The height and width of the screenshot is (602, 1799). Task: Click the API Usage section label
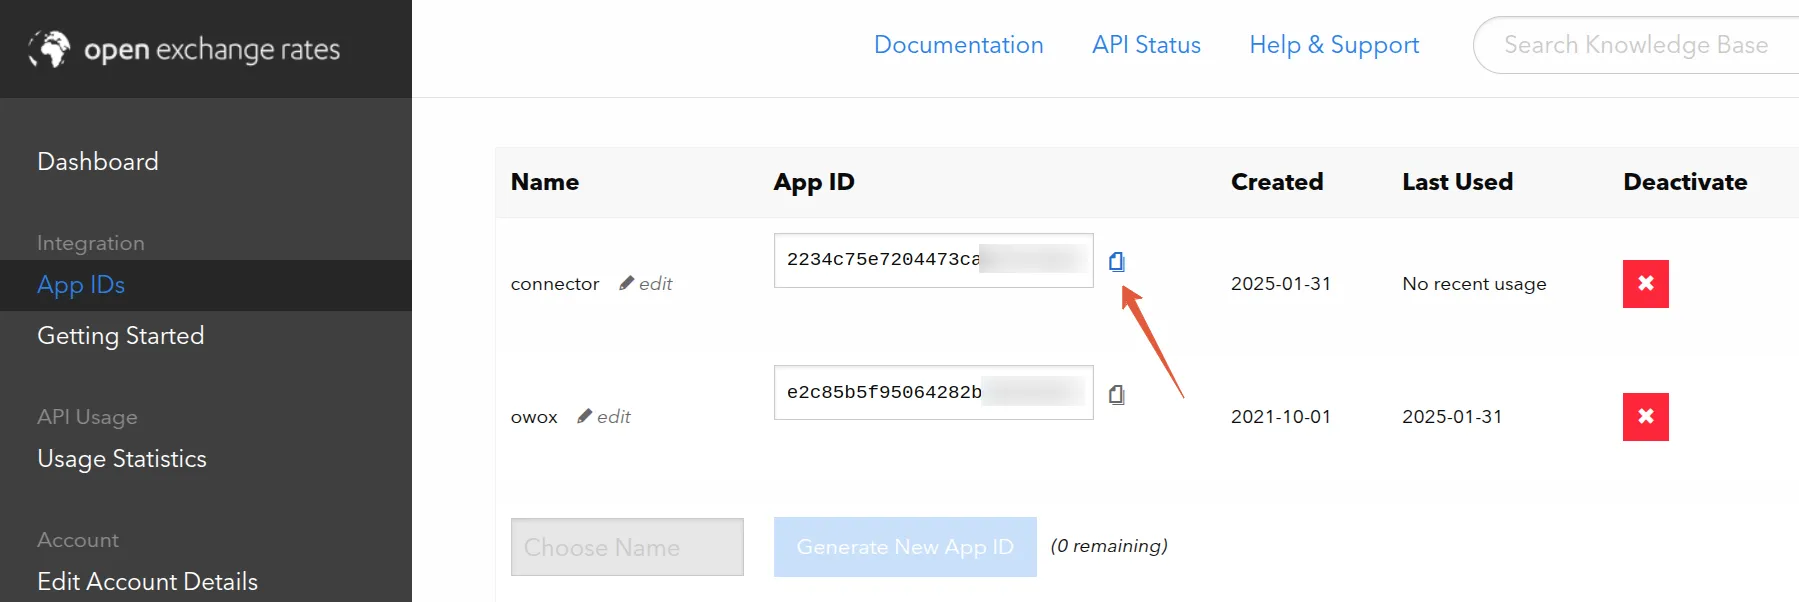[x=87, y=417]
